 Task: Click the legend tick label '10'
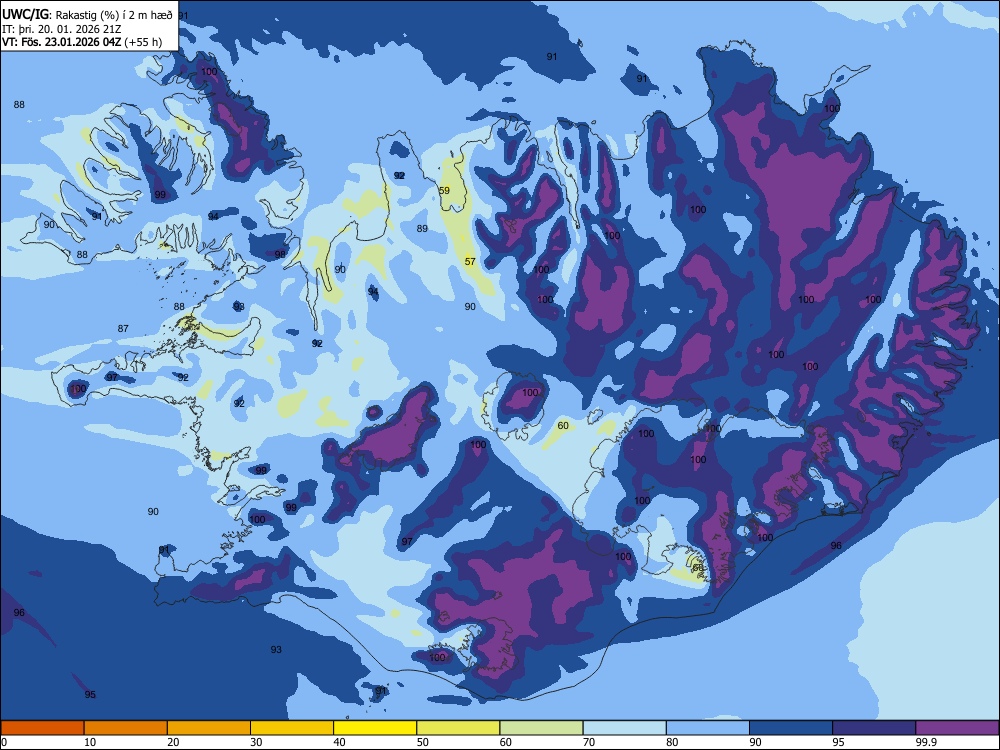click(x=90, y=742)
